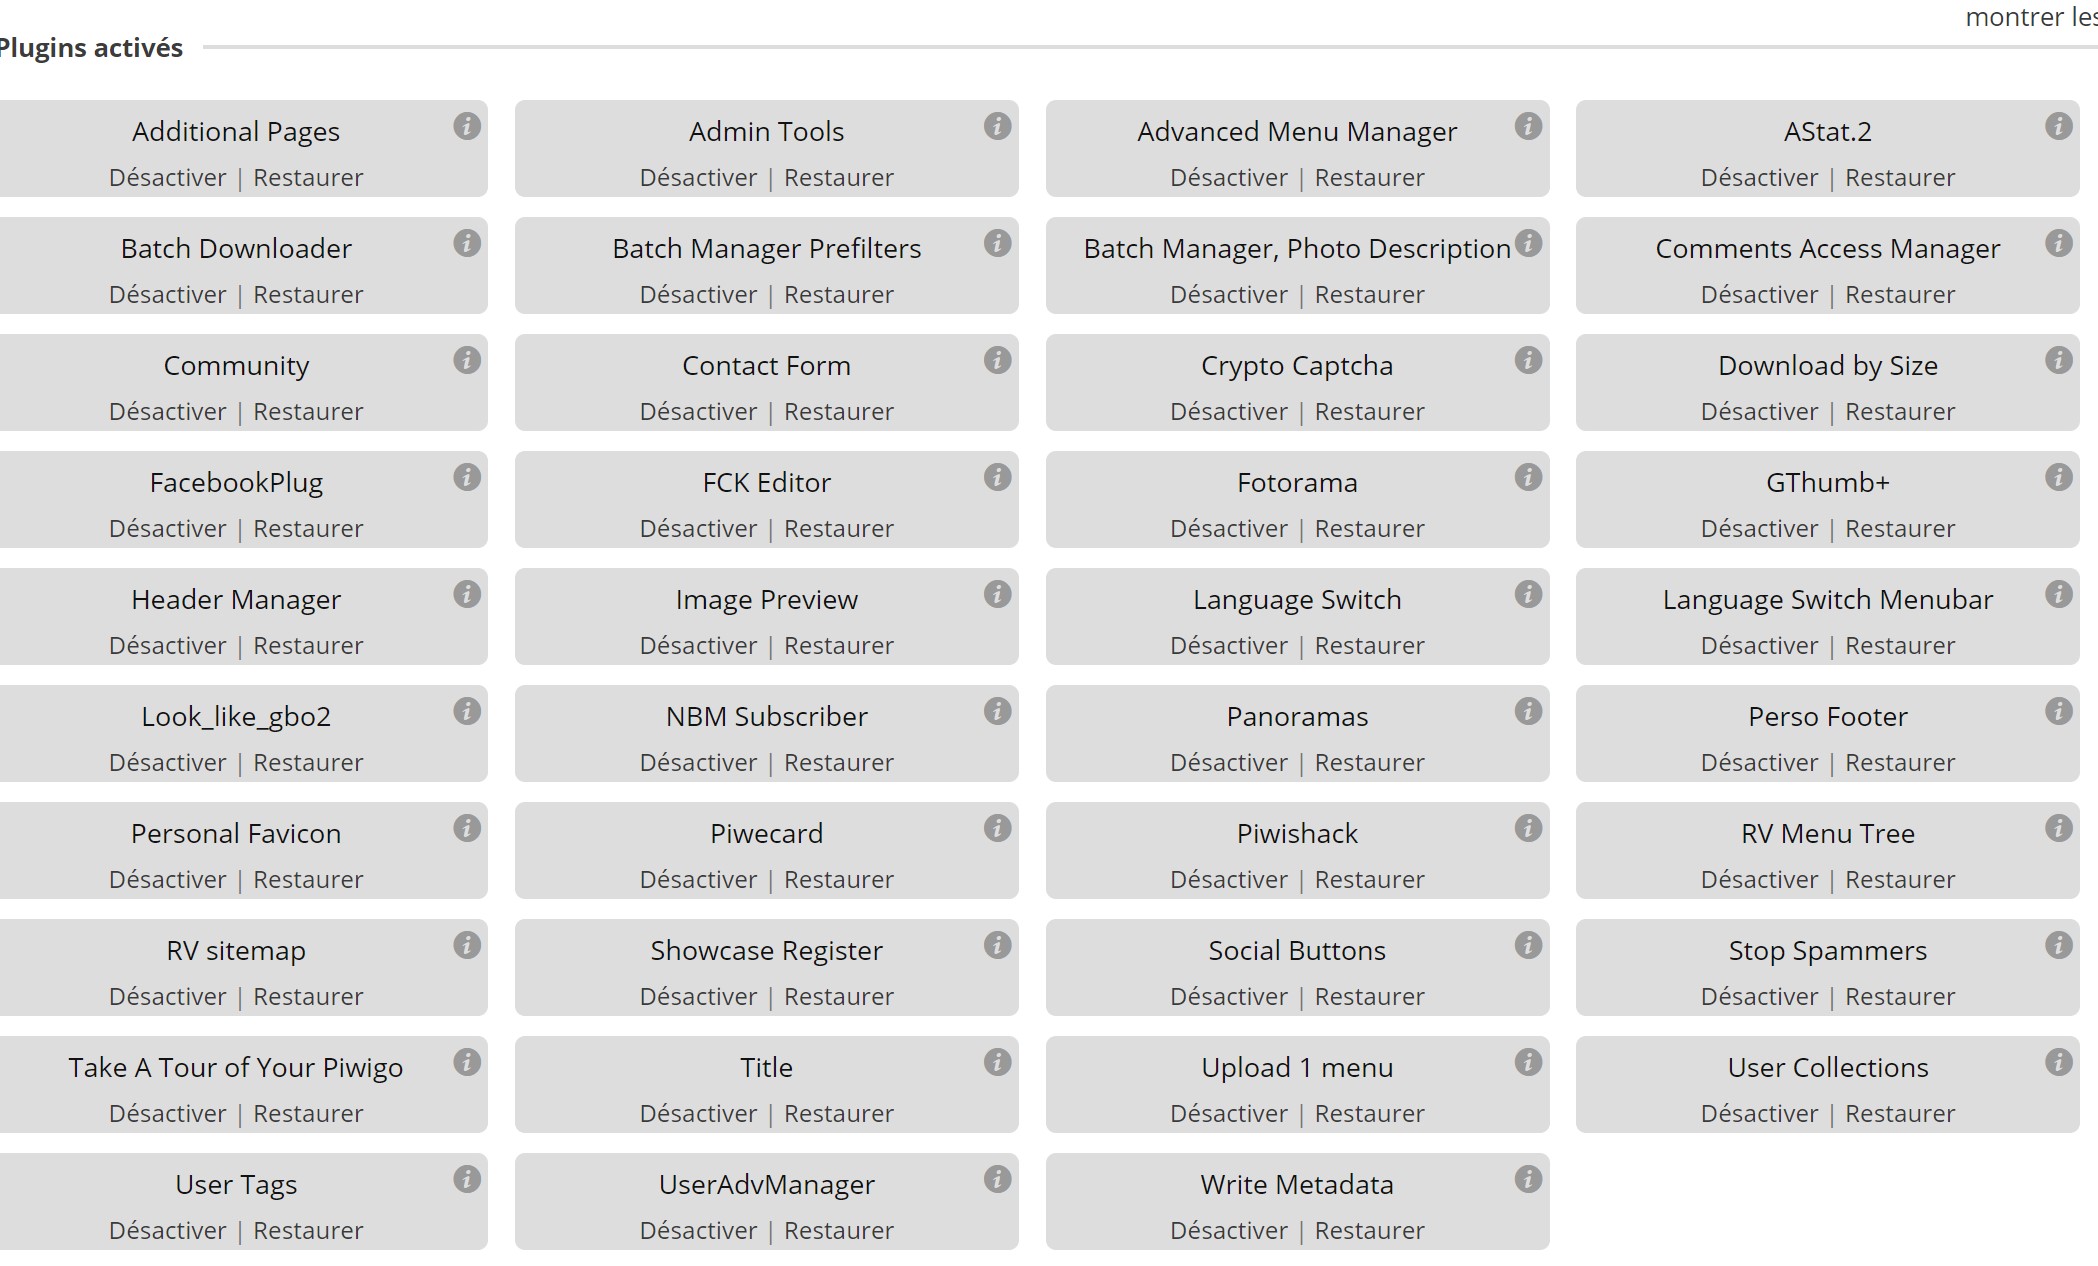This screenshot has width=2098, height=1266.
Task: Click the info icon for GThumb+
Action: [x=2058, y=477]
